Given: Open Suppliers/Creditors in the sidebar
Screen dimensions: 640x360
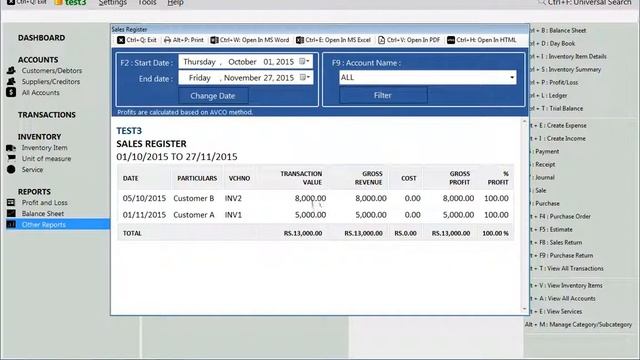Looking at the screenshot, I should (51, 82).
